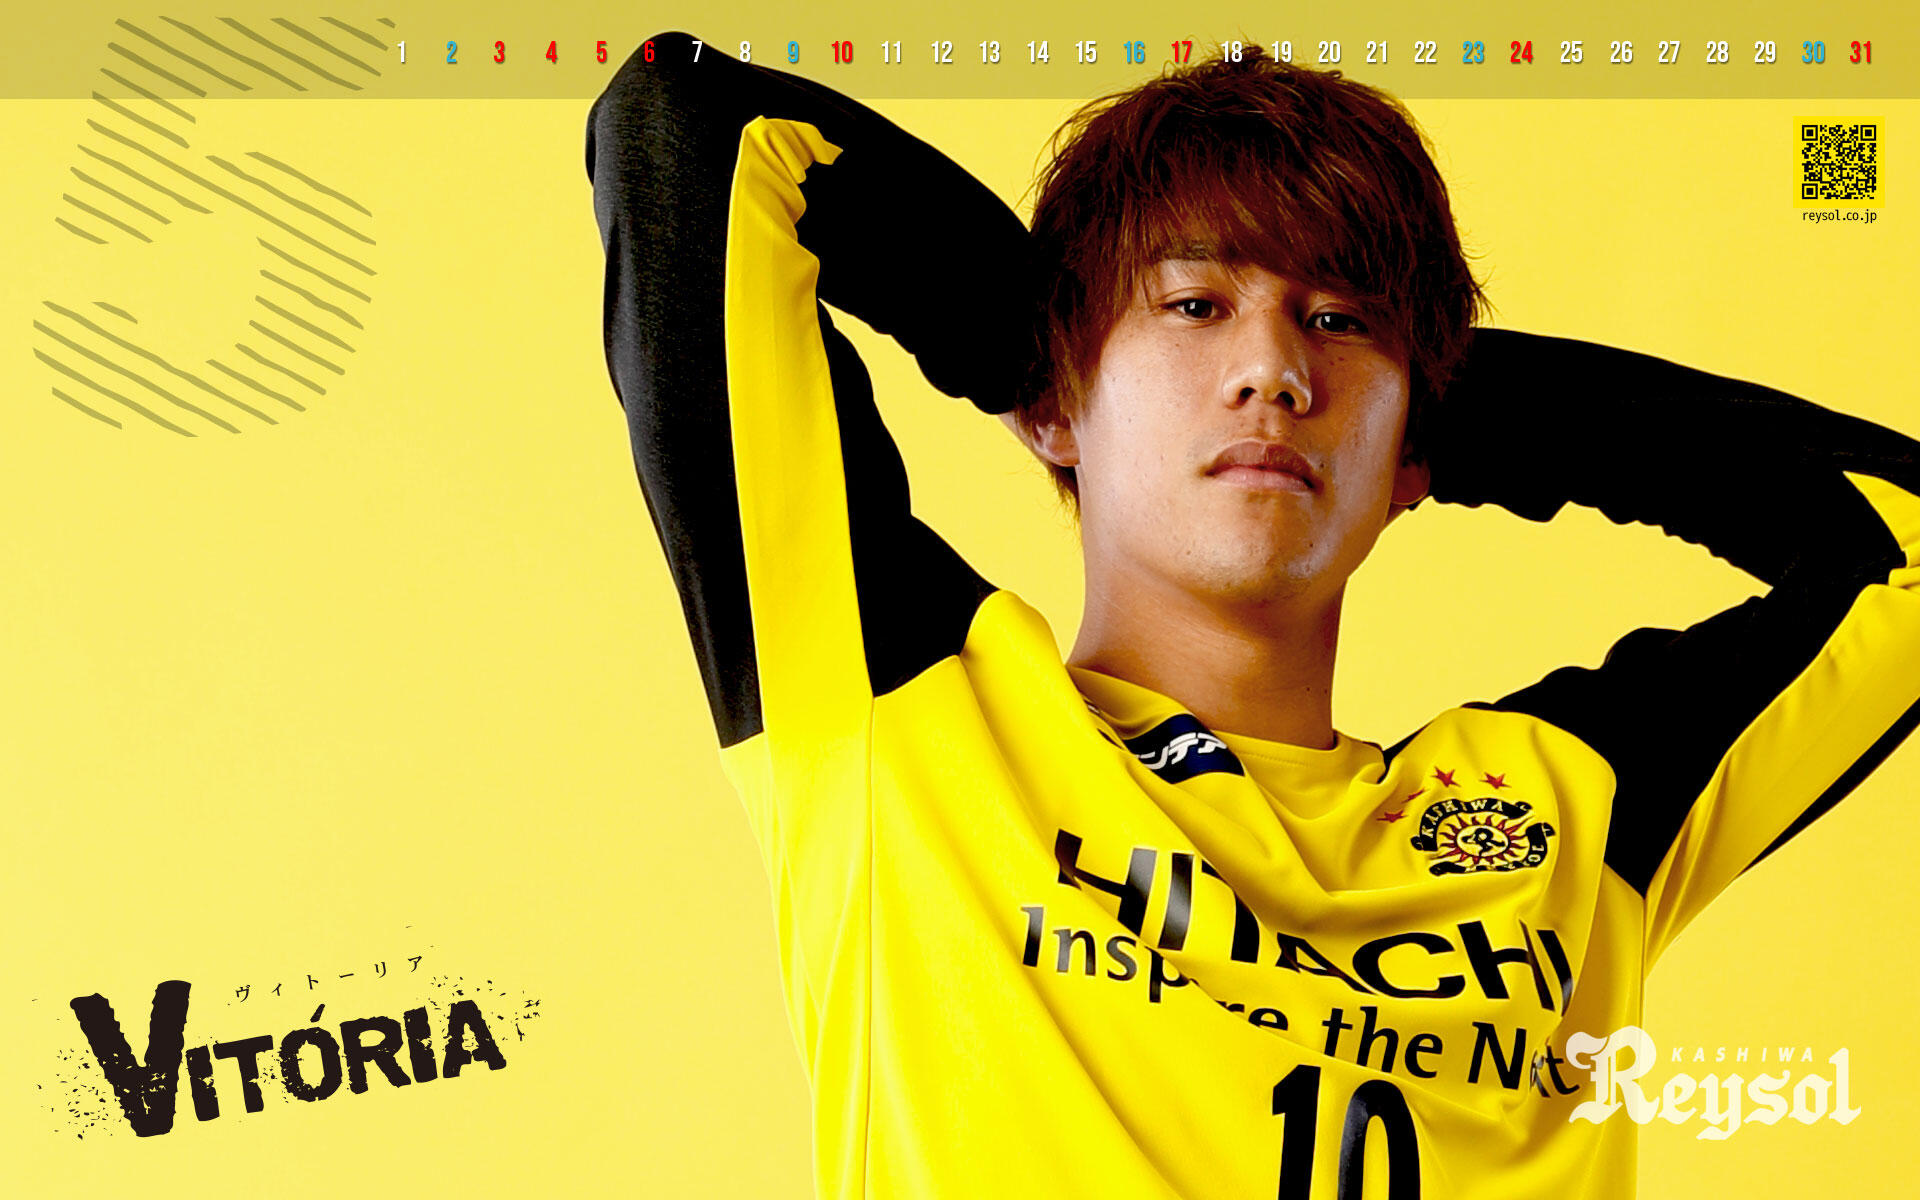Click calendar day 1
This screenshot has height=1200, width=1920.
[x=402, y=53]
